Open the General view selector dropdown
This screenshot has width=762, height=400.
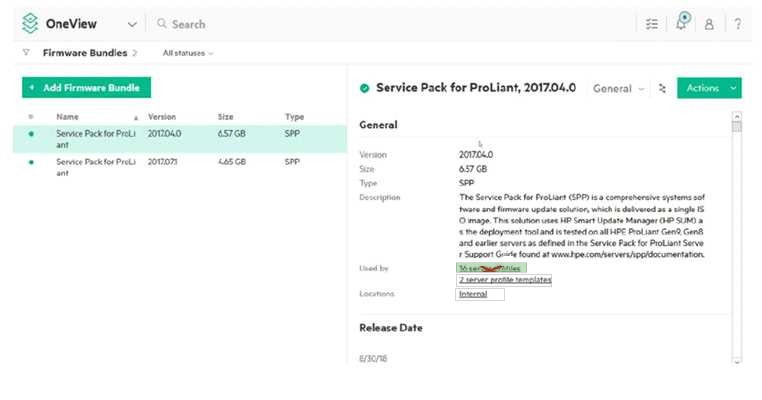618,88
